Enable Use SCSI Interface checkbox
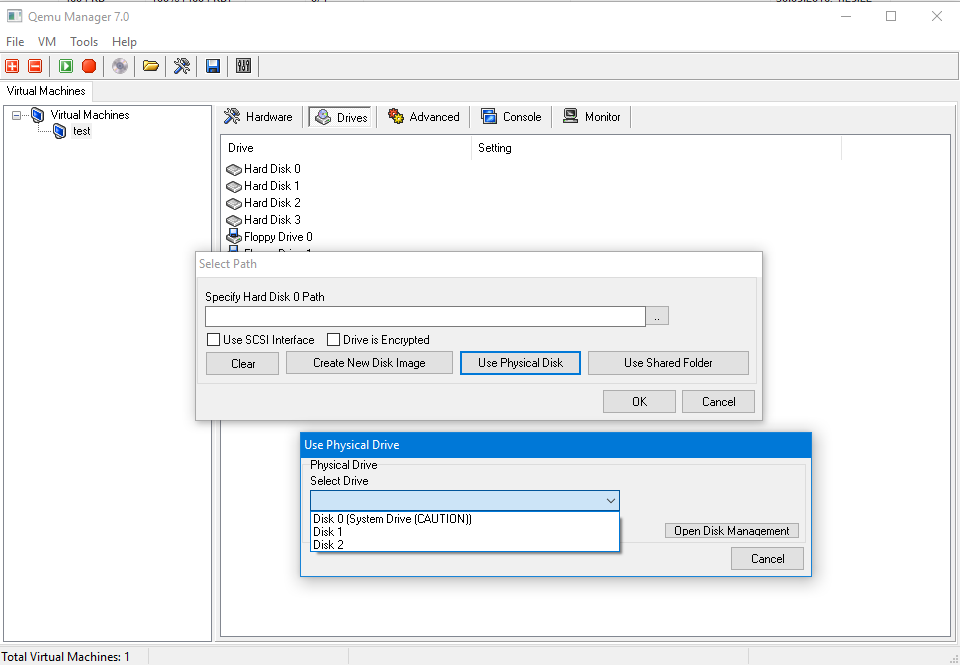This screenshot has height=665, width=960. [213, 339]
